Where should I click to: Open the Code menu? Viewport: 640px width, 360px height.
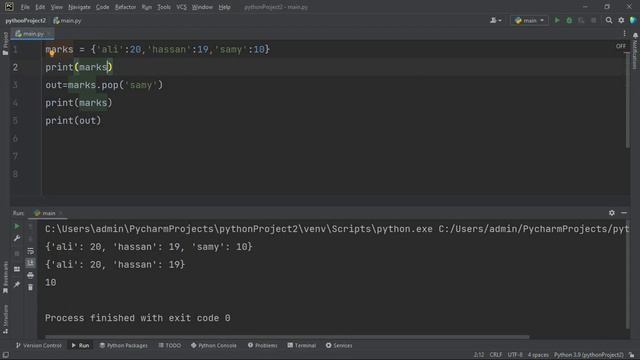point(102,7)
